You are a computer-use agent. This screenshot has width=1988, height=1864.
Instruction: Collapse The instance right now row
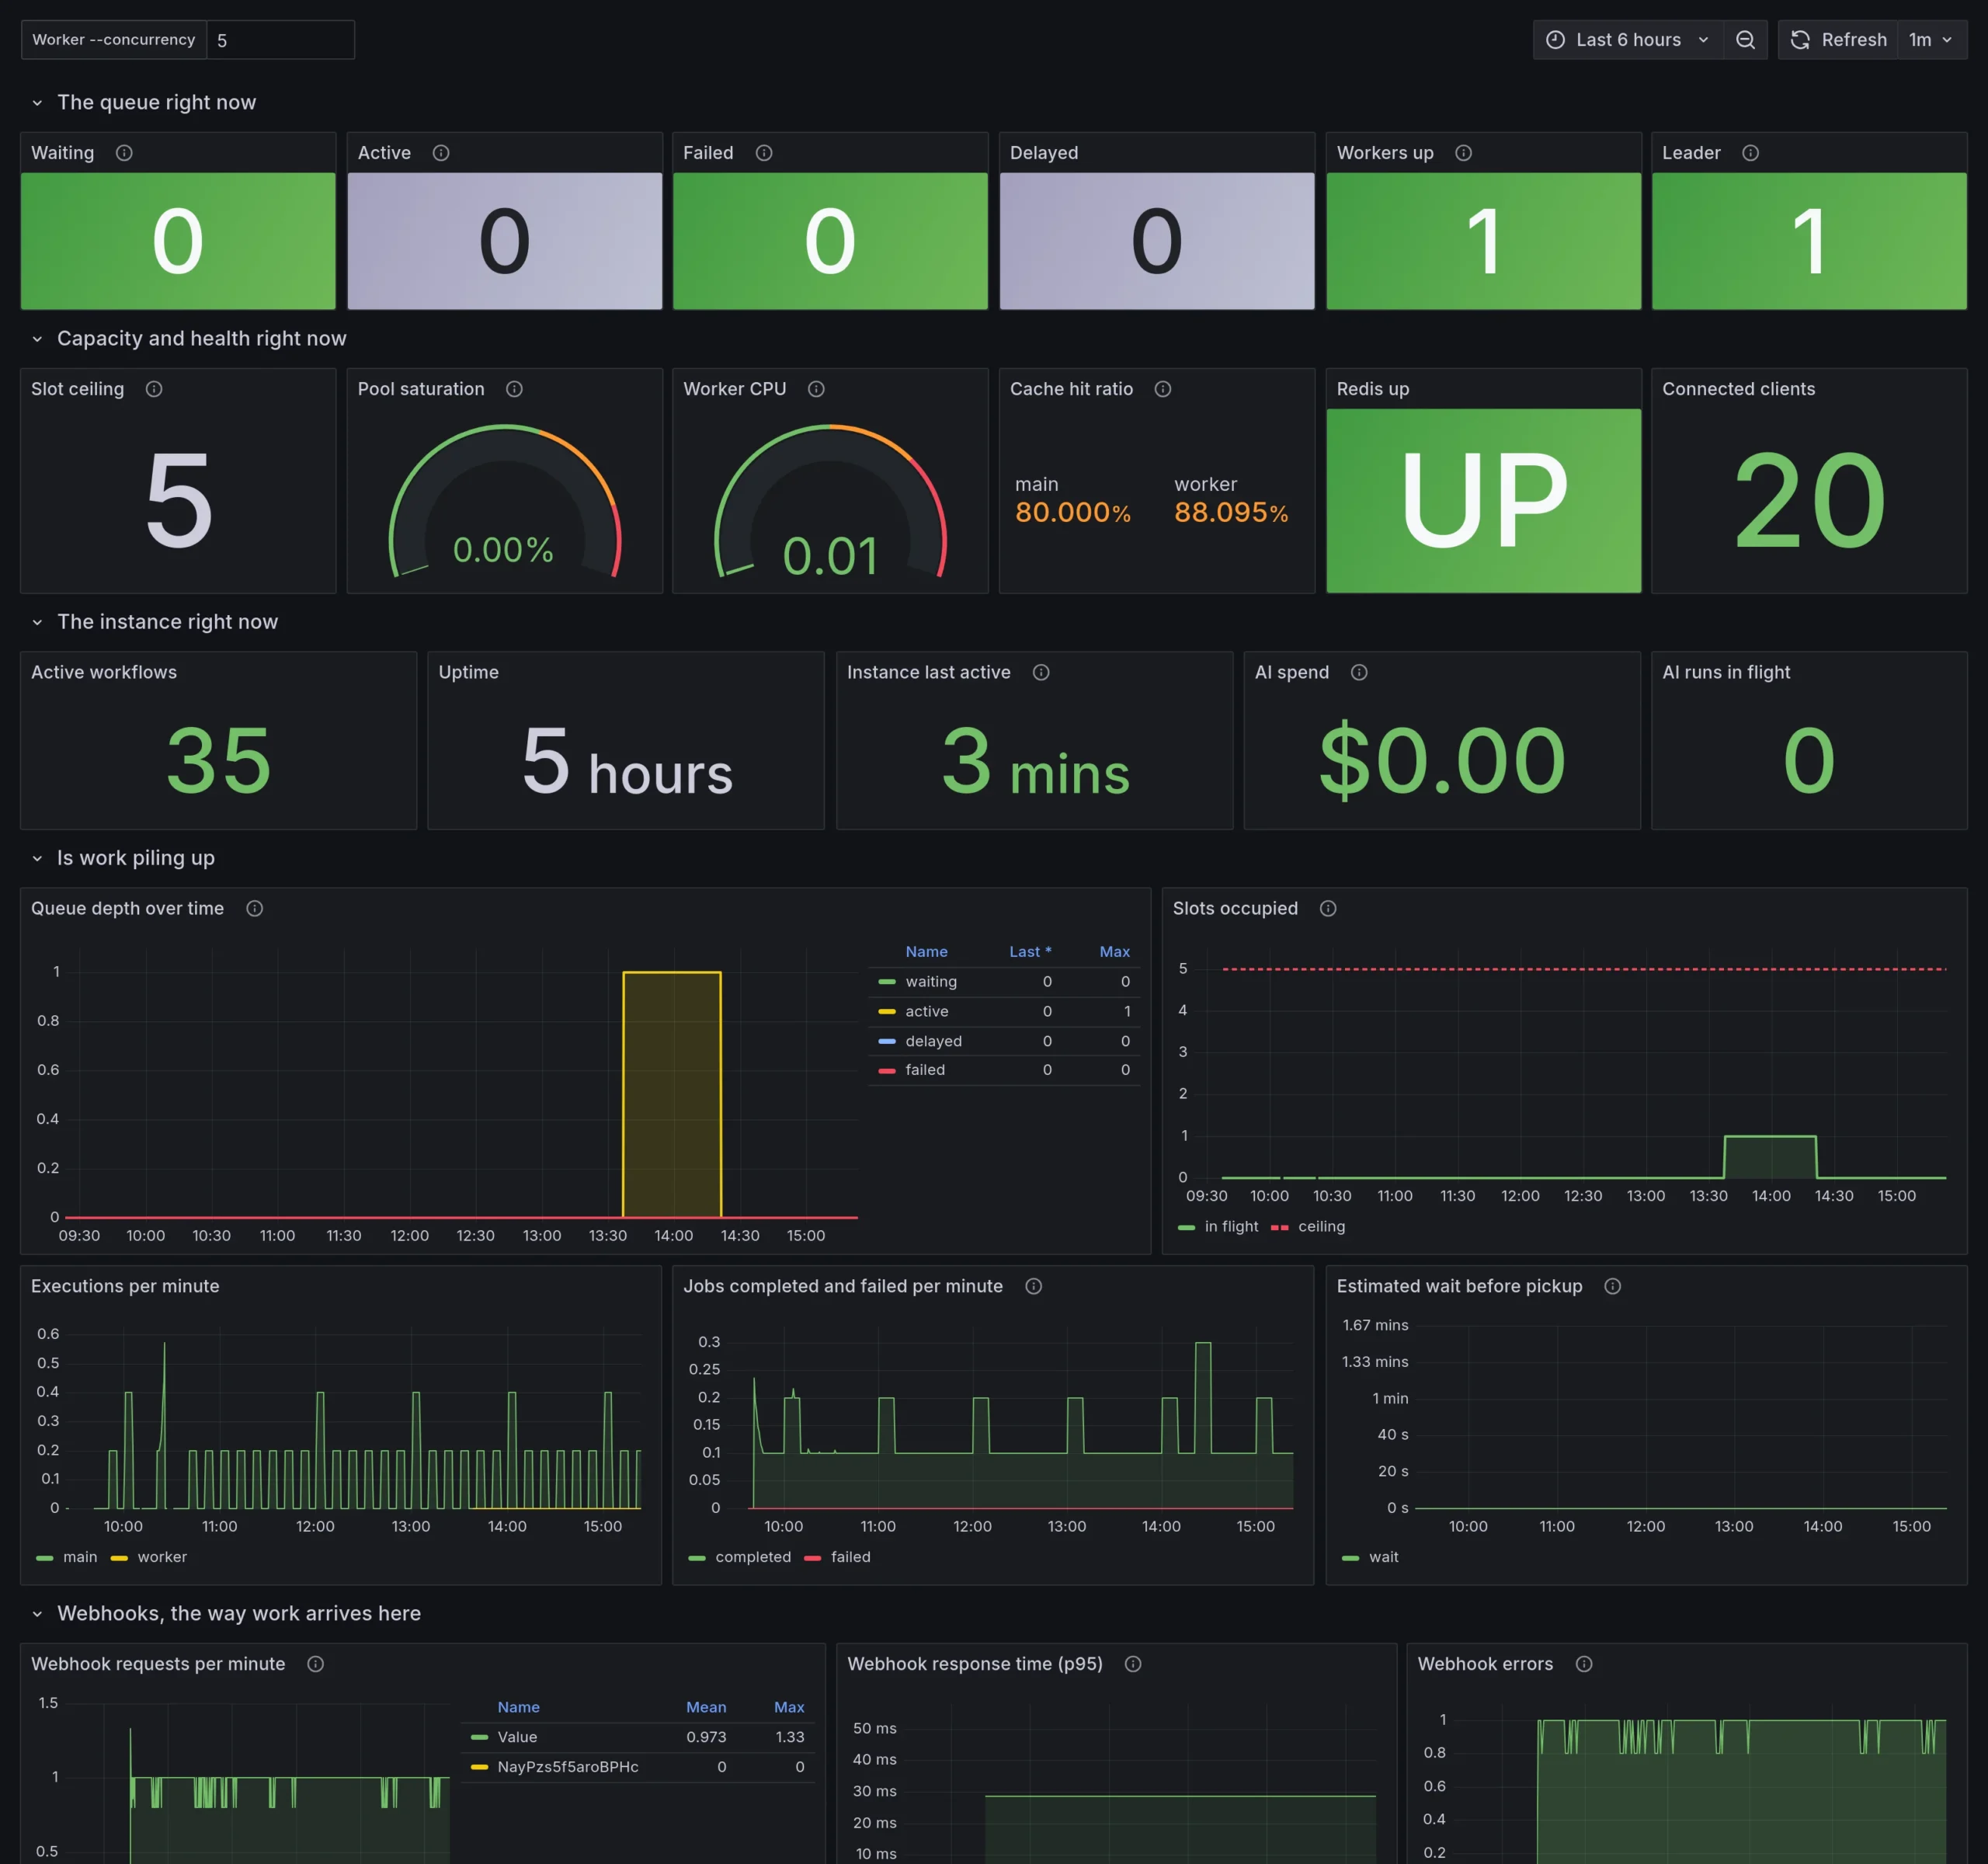coord(37,622)
